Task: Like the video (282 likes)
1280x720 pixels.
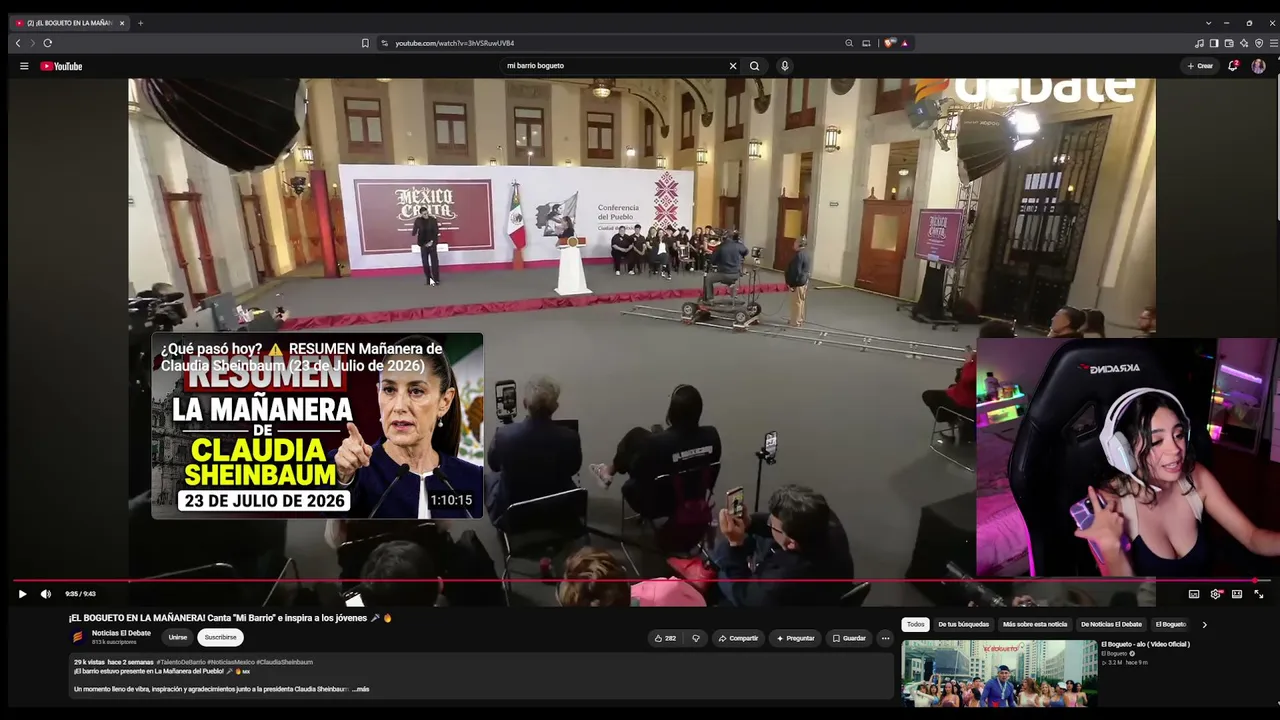Action: click(666, 638)
